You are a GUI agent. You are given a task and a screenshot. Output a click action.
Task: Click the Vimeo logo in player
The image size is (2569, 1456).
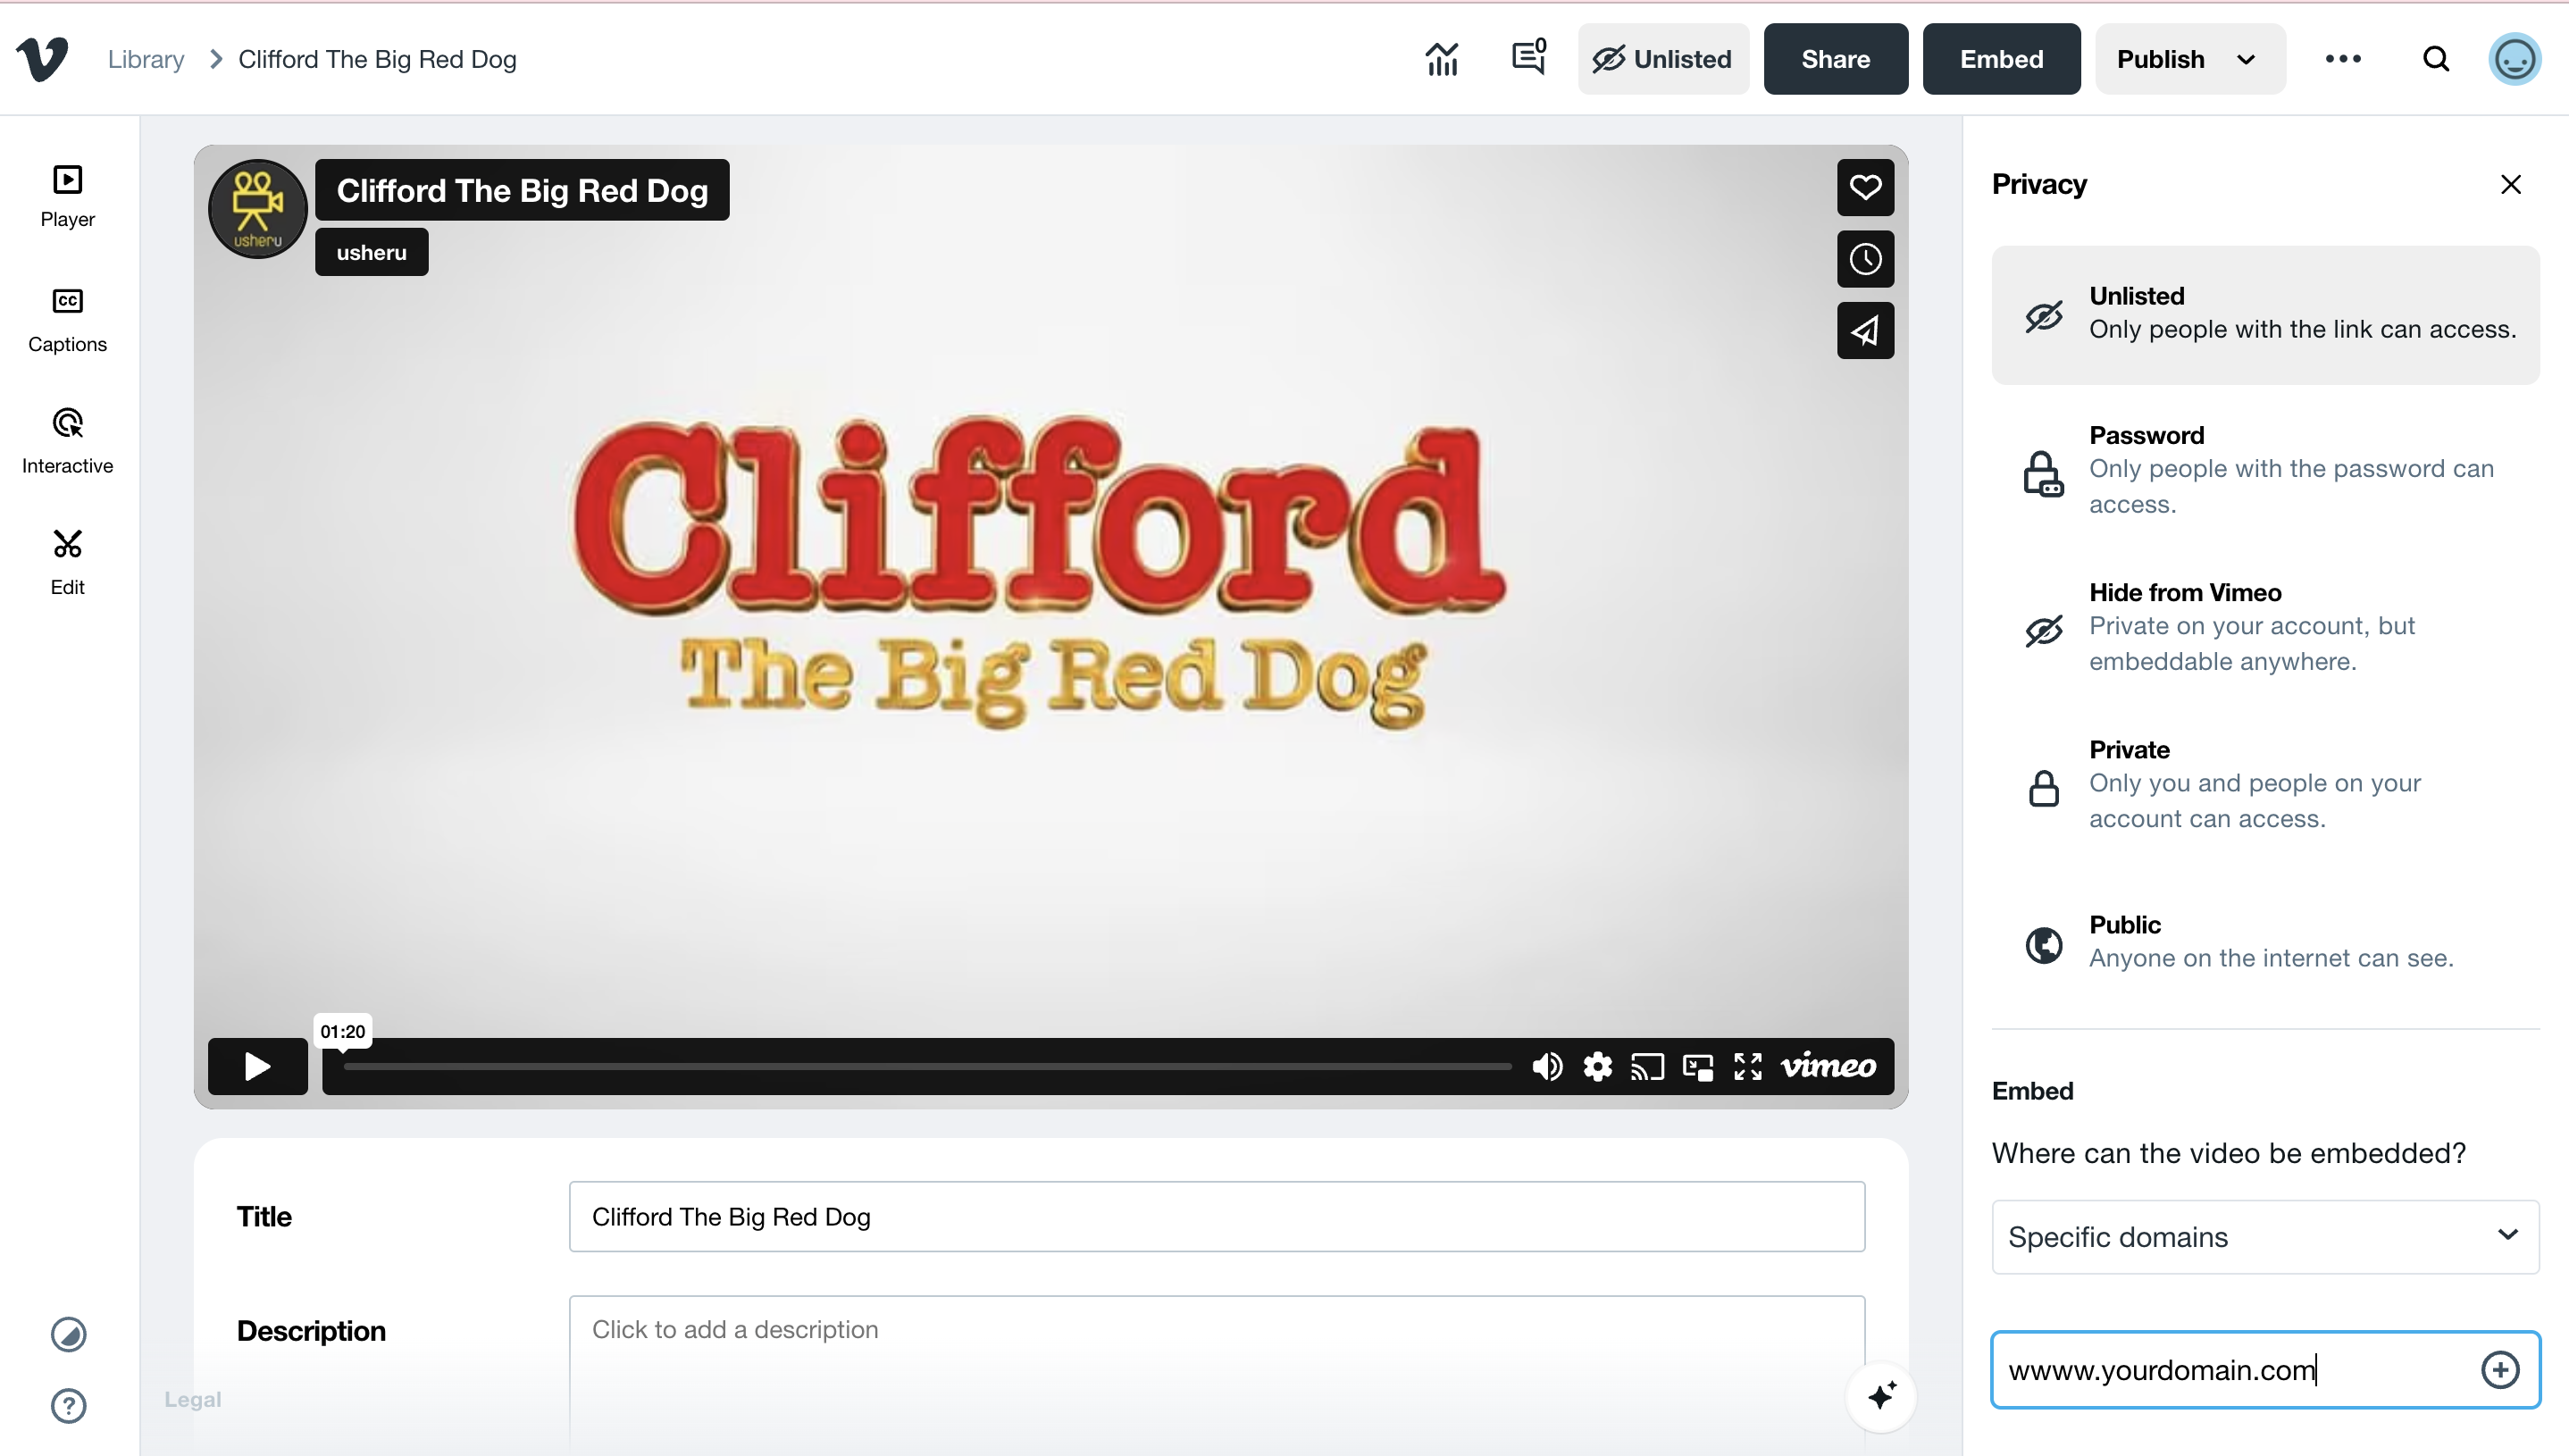(x=1828, y=1066)
